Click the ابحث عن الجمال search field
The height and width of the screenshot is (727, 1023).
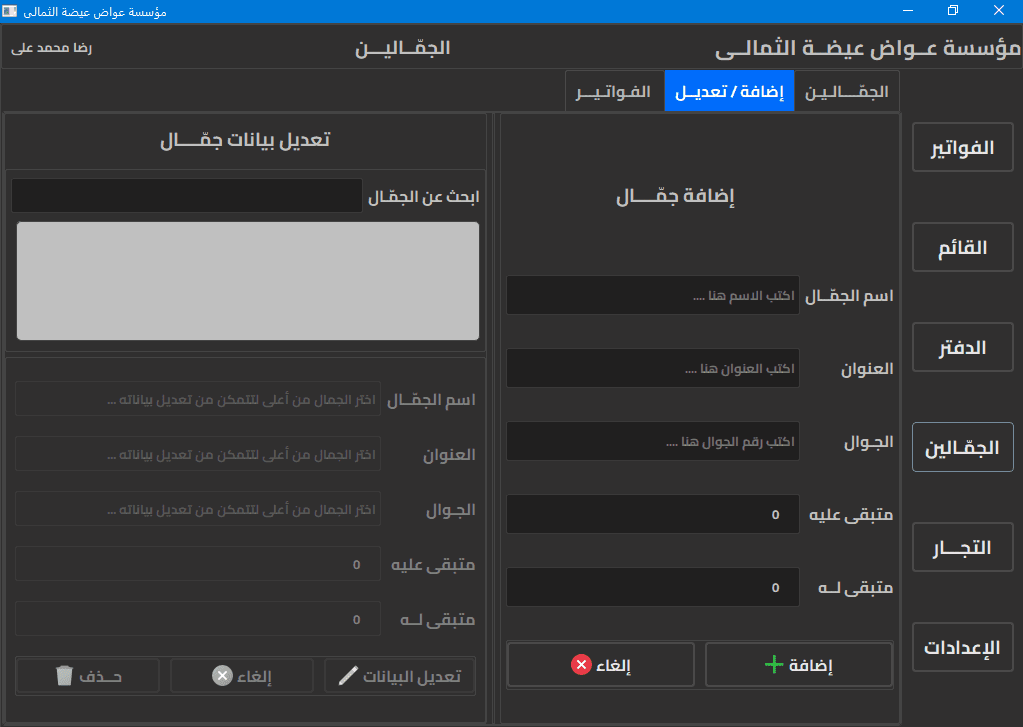186,195
